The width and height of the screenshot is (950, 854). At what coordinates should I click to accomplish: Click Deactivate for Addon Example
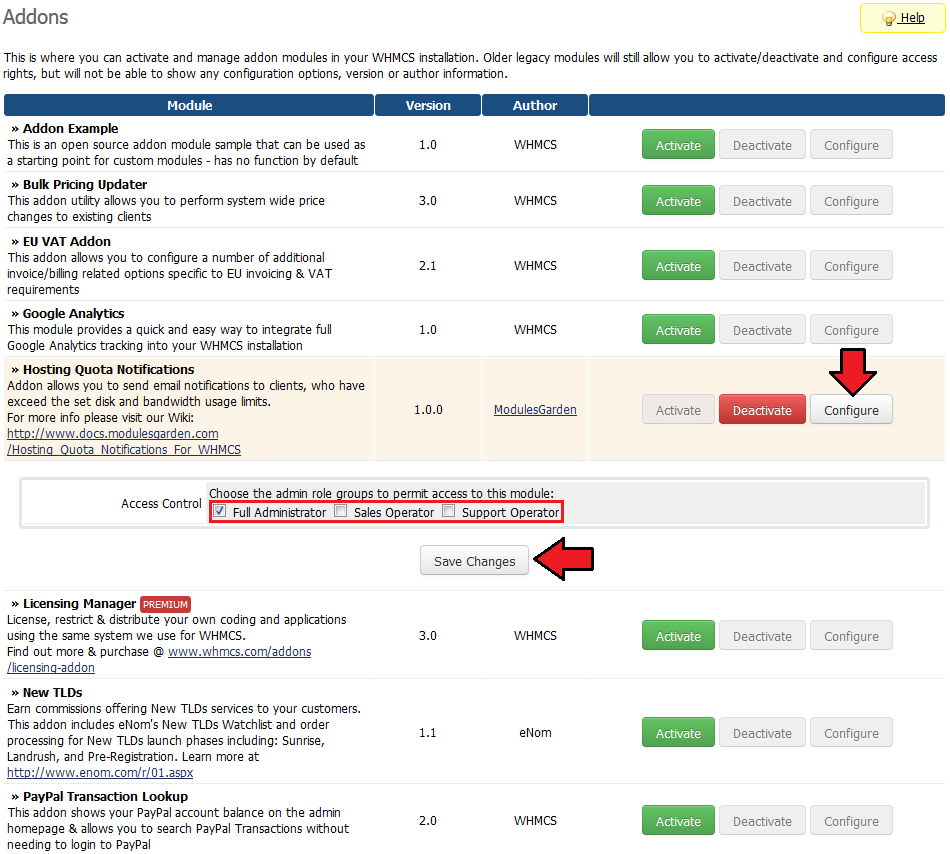tap(762, 145)
